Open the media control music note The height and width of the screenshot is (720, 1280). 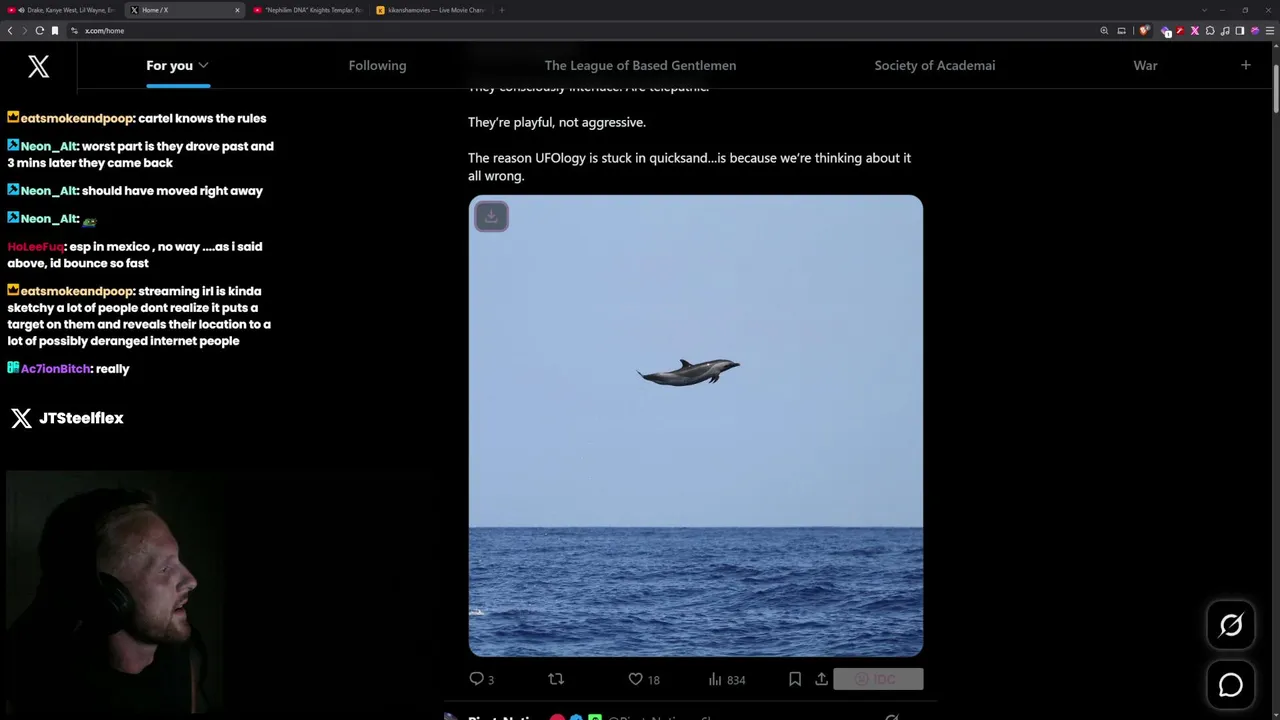pos(1225,31)
